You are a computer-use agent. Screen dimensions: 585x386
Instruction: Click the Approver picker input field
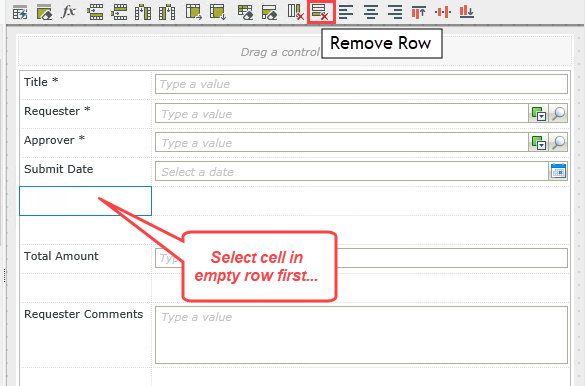click(x=342, y=142)
